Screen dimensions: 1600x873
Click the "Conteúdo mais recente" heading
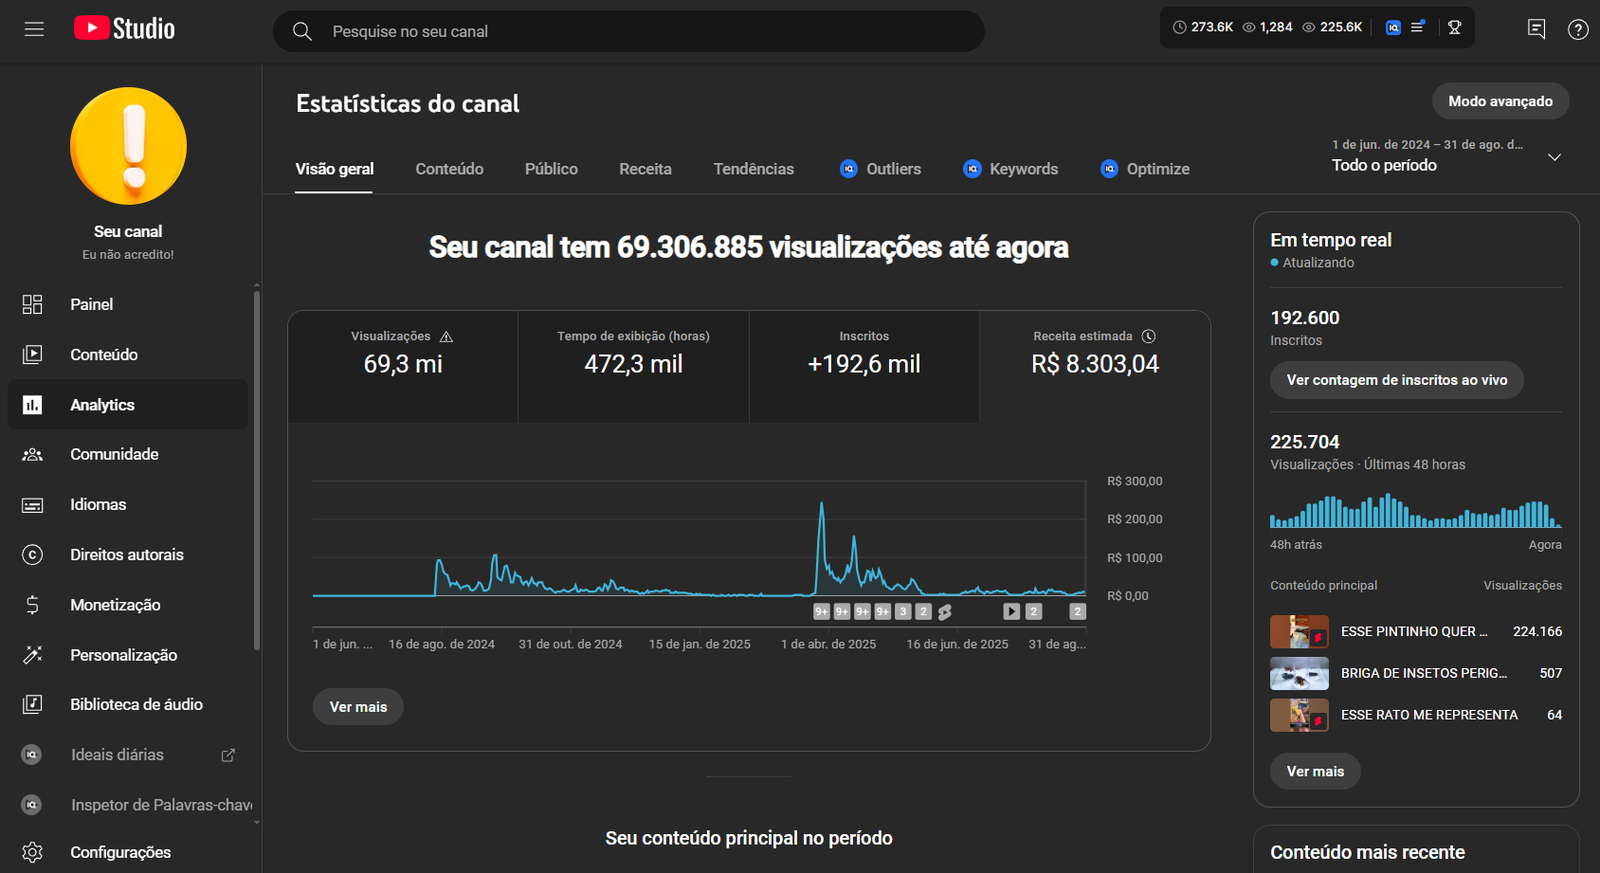click(1367, 852)
